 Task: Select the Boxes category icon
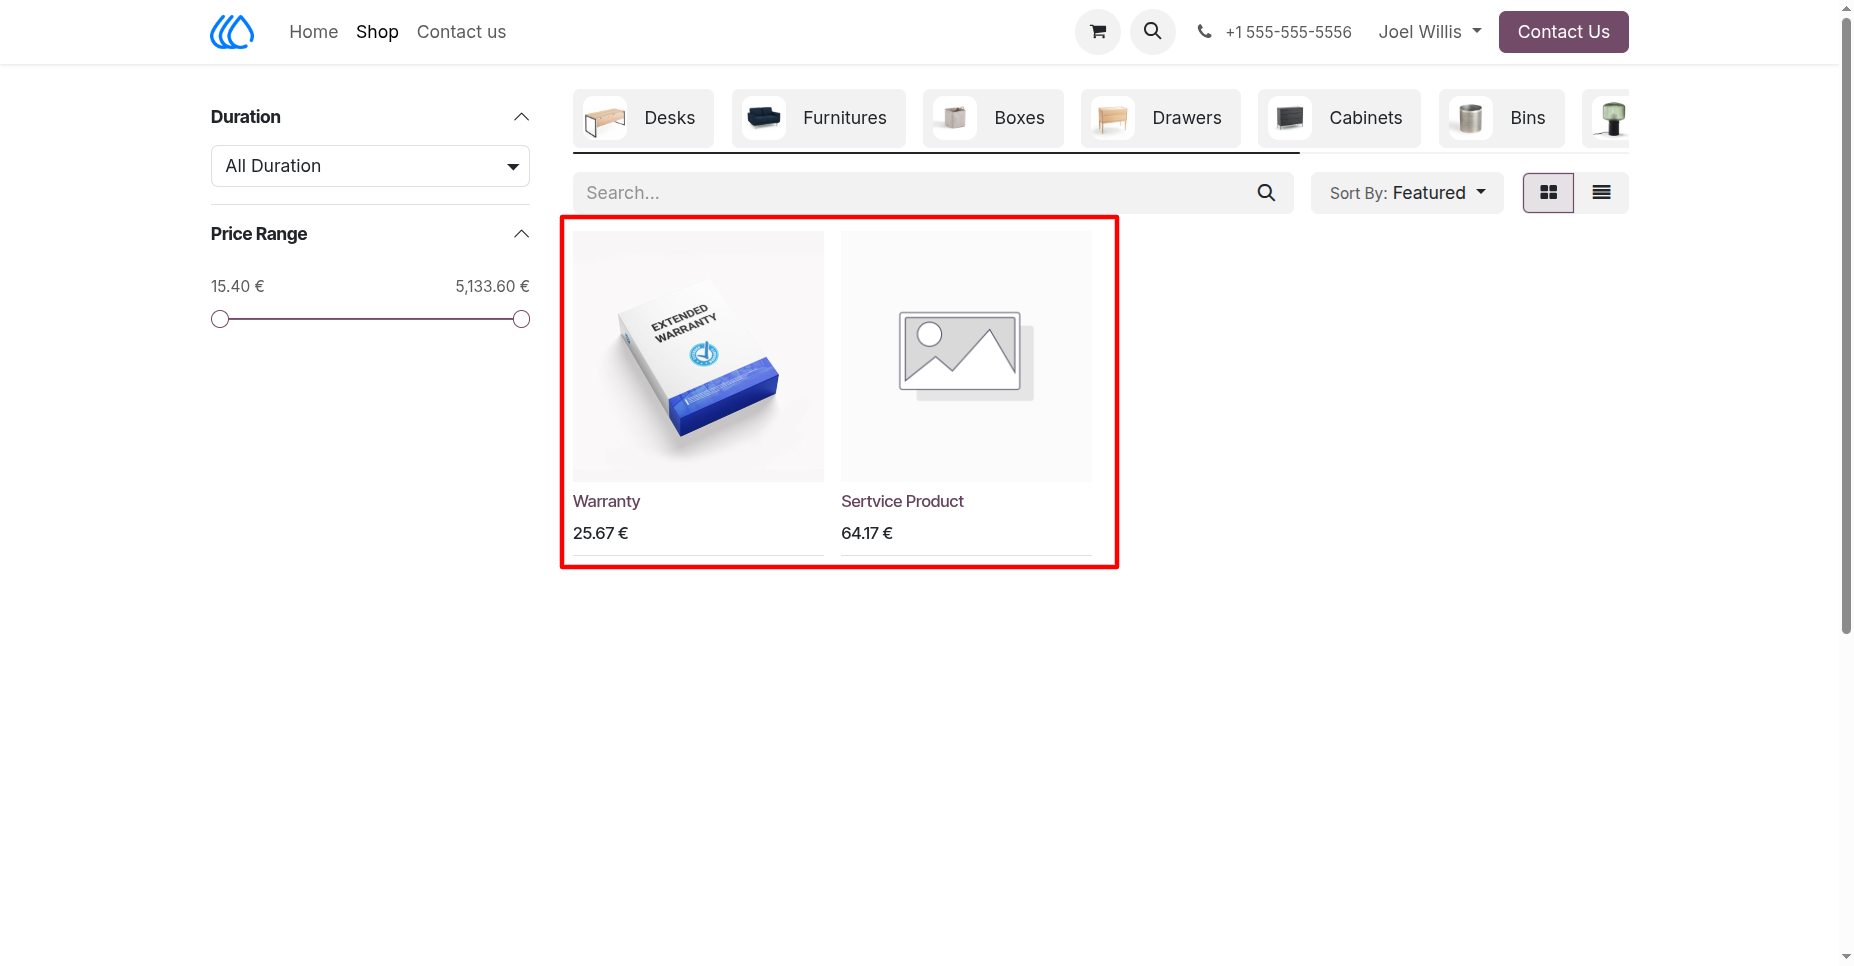[955, 118]
